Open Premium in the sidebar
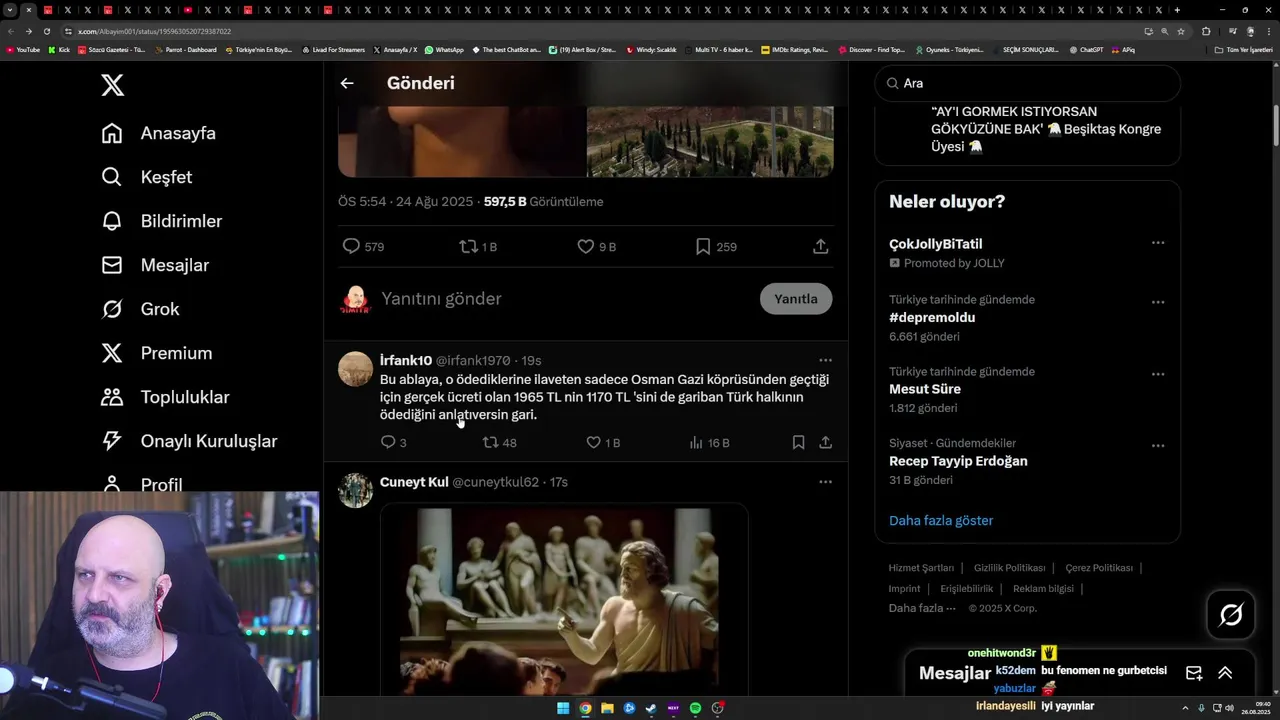The width and height of the screenshot is (1280, 720). click(157, 353)
